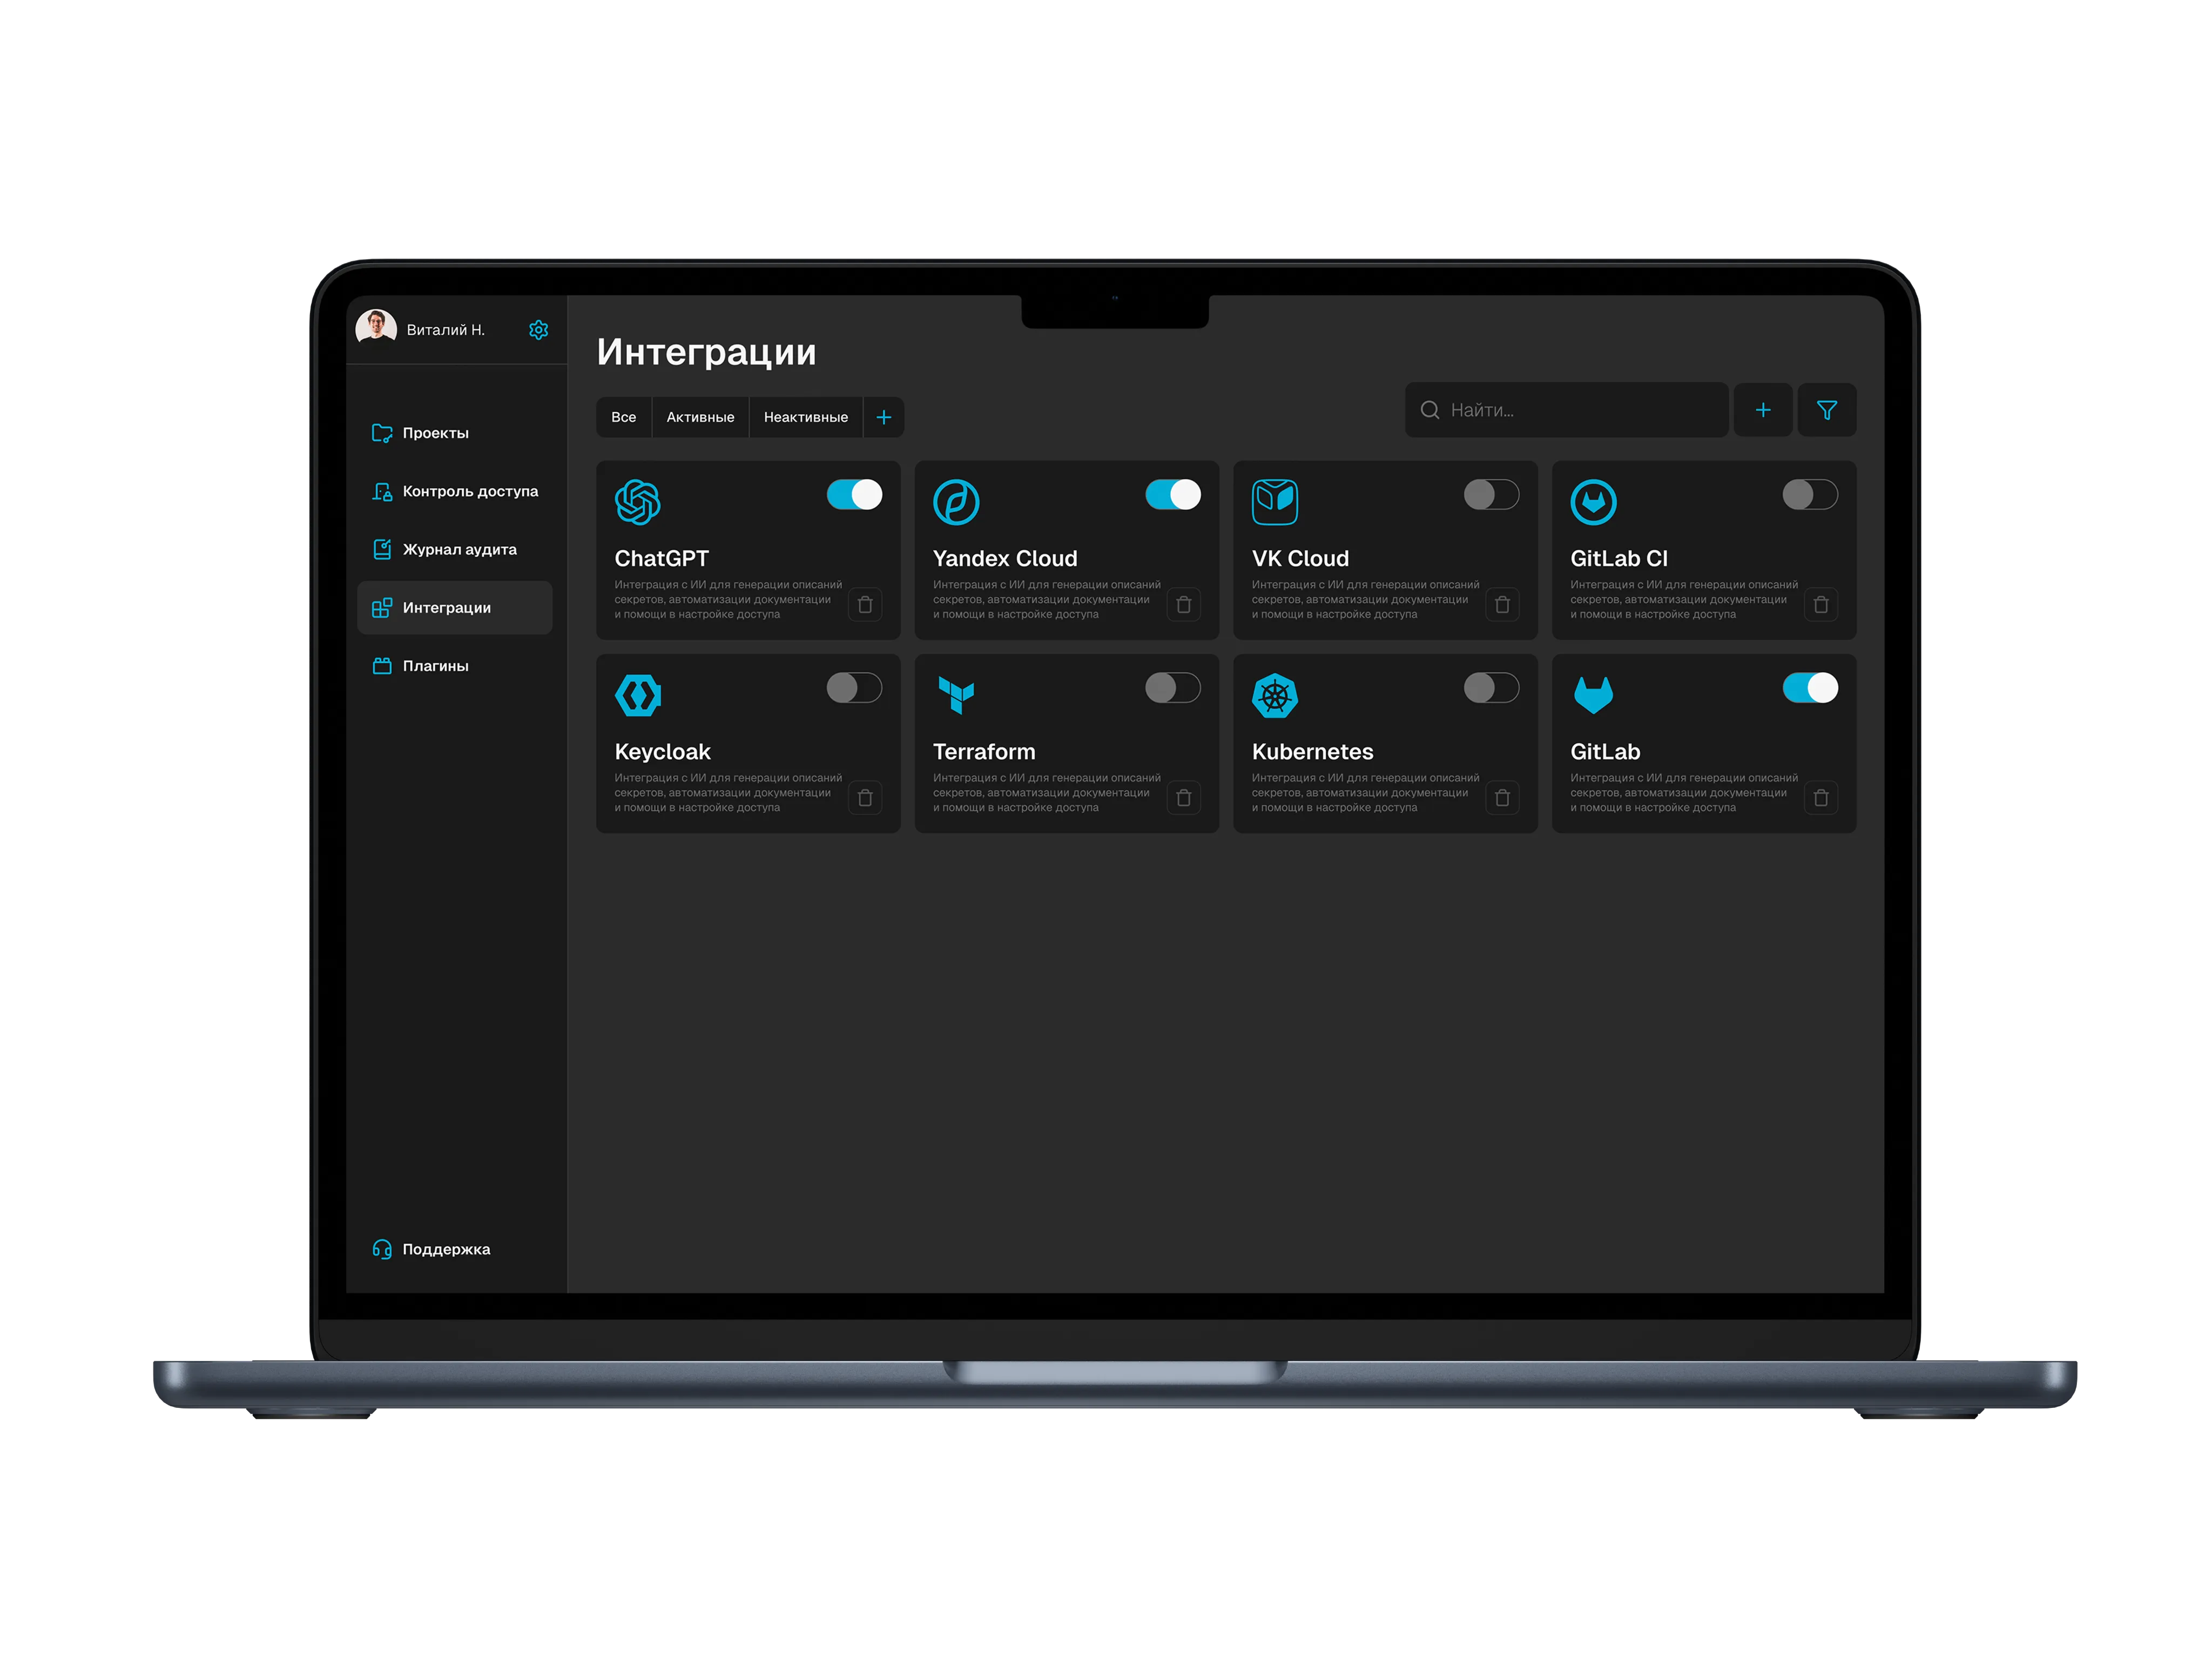Viewport: 2212px width, 1659px height.
Task: Click the Keycloak logo icon
Action: click(x=638, y=695)
